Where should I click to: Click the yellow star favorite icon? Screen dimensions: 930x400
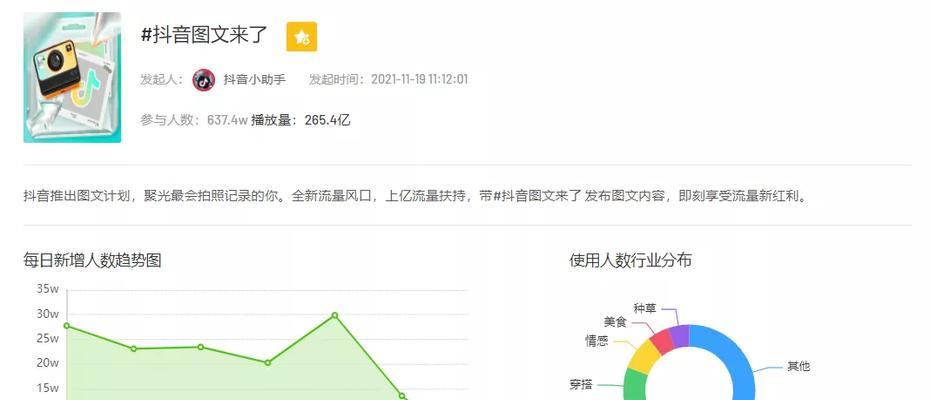click(301, 37)
